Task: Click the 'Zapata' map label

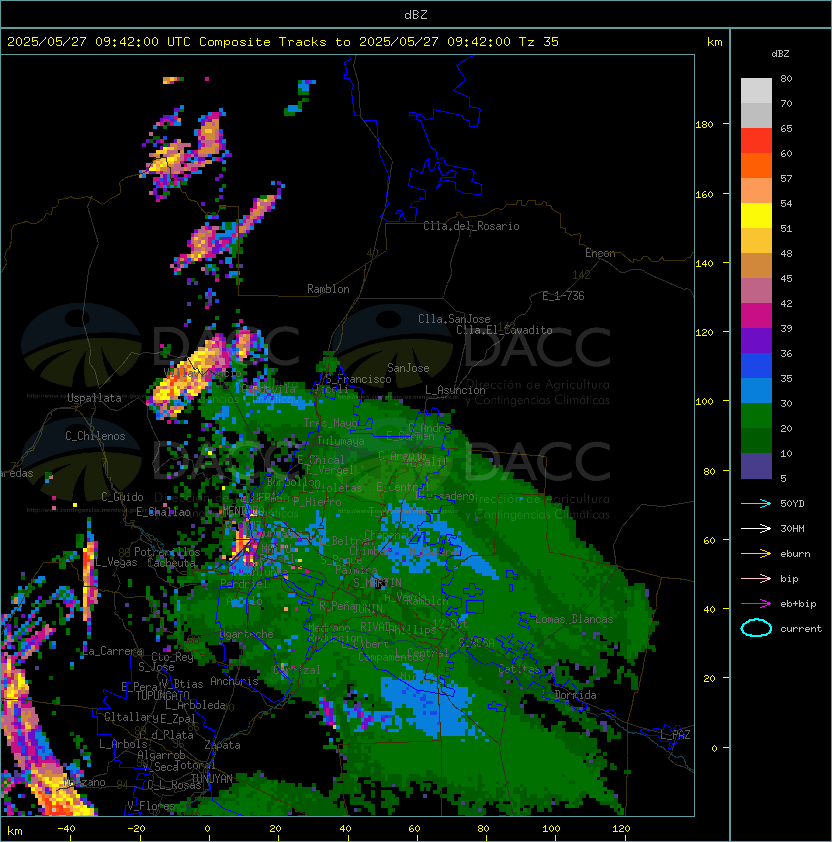Action: [x=222, y=745]
